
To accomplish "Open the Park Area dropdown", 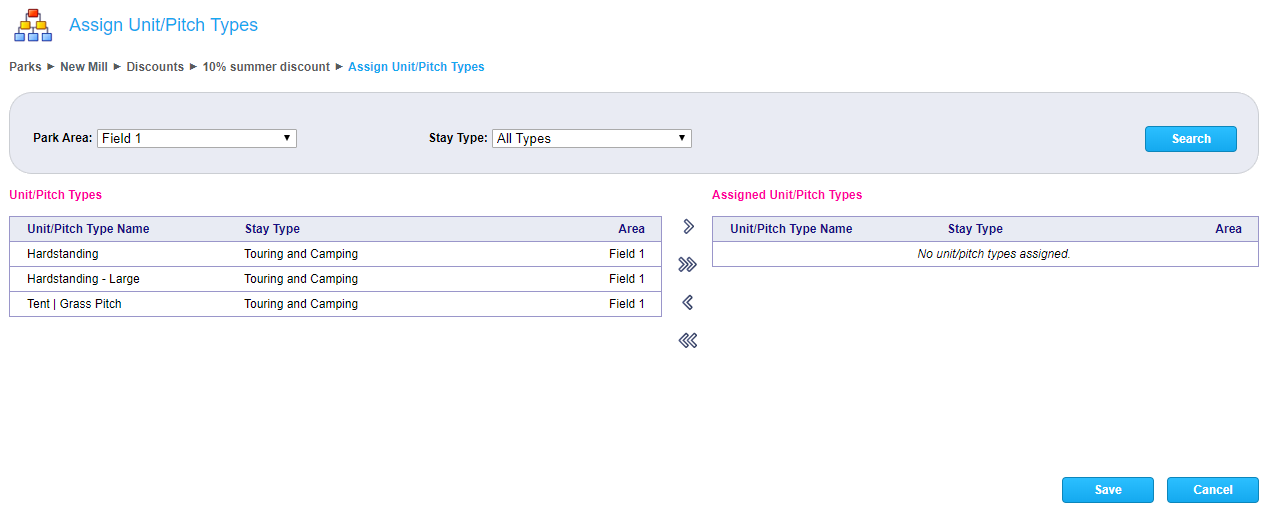I will 196,138.
